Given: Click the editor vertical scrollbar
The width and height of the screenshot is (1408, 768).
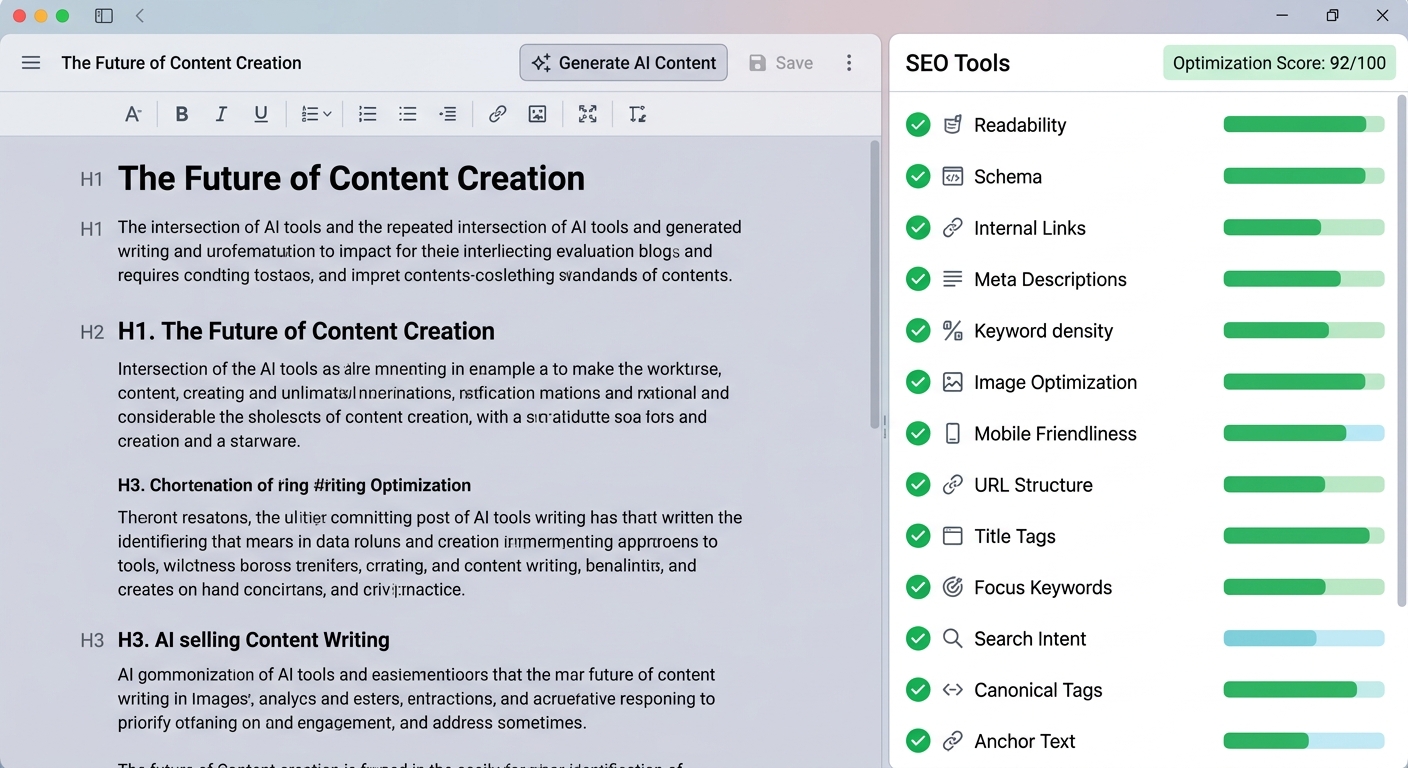Looking at the screenshot, I should tap(875, 285).
